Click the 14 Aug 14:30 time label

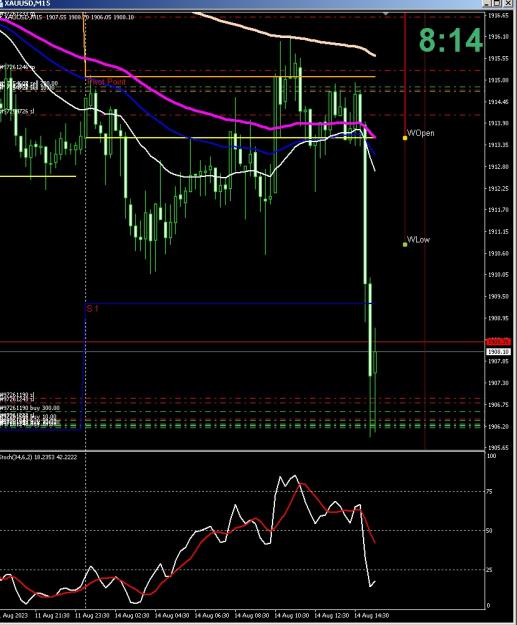coord(371,615)
